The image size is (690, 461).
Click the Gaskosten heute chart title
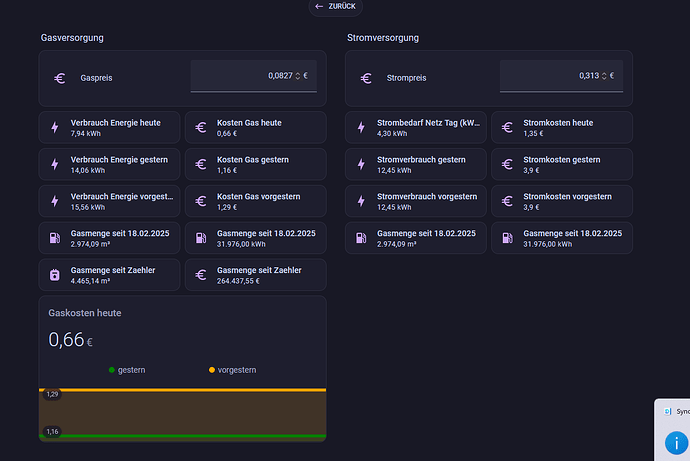tap(85, 313)
